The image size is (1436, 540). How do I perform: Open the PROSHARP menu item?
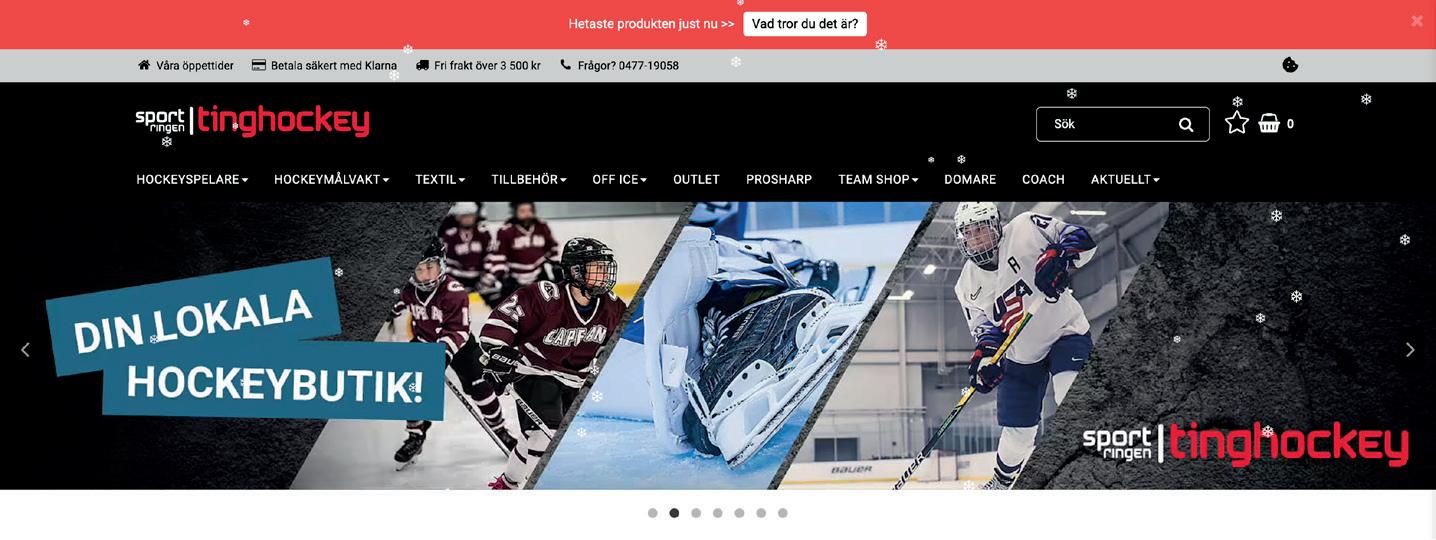click(779, 180)
